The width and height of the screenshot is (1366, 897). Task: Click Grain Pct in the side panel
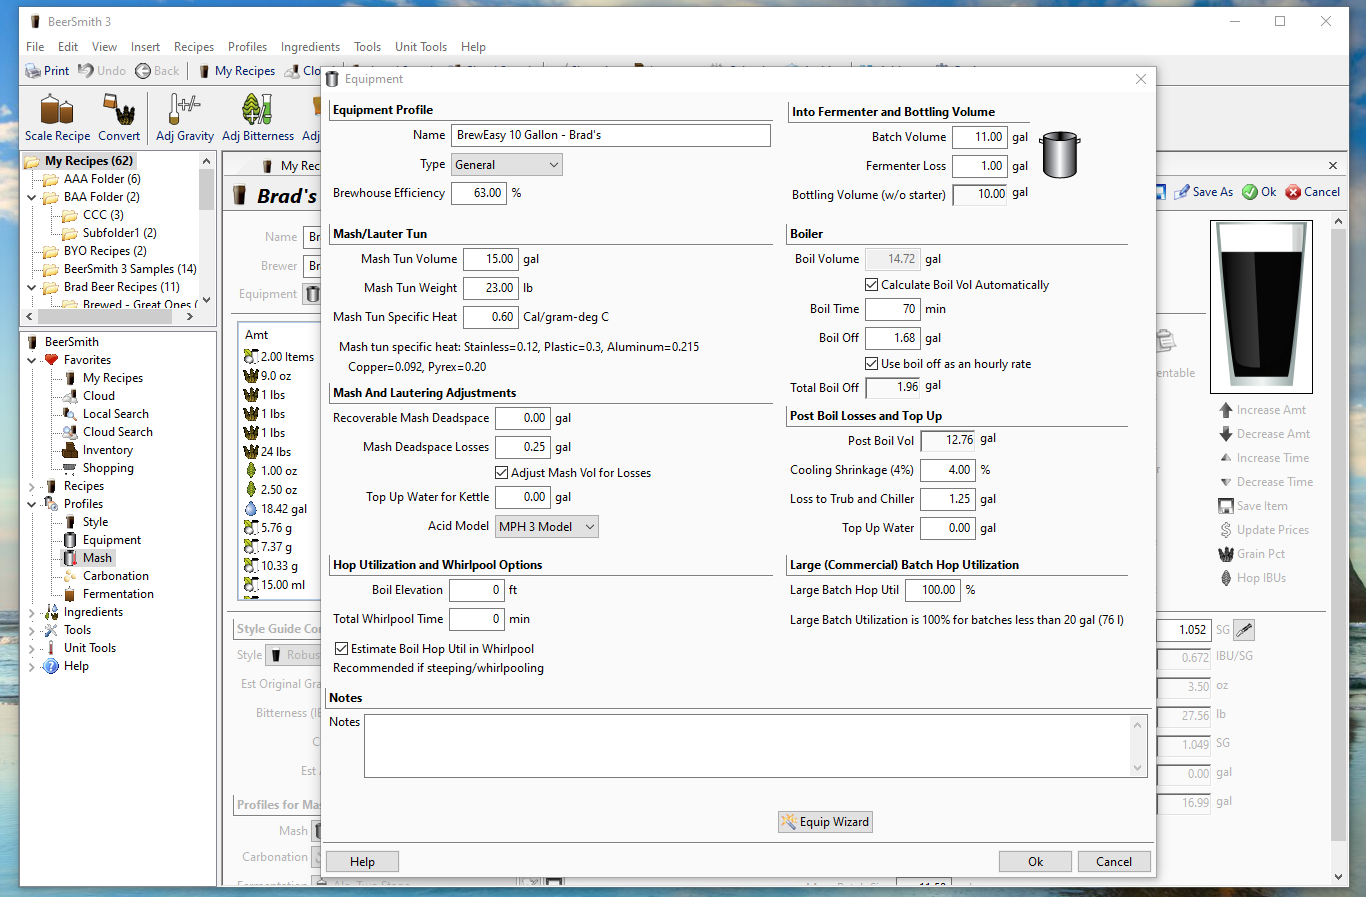pos(1252,554)
